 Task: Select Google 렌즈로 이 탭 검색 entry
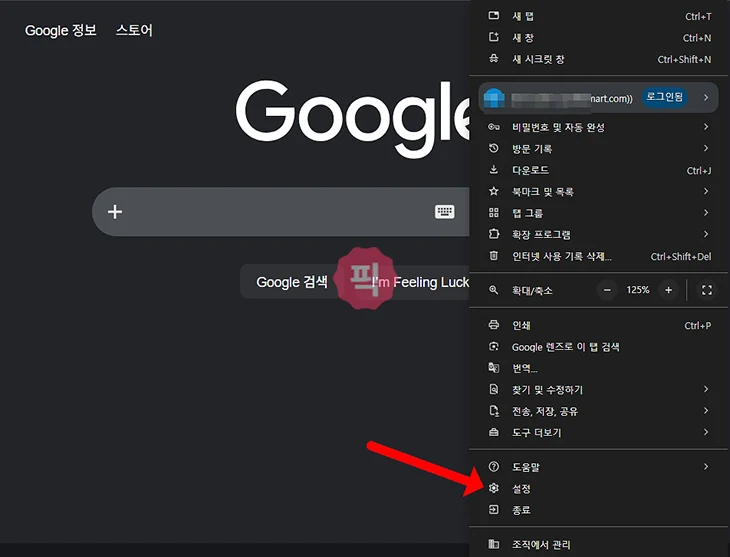599,346
